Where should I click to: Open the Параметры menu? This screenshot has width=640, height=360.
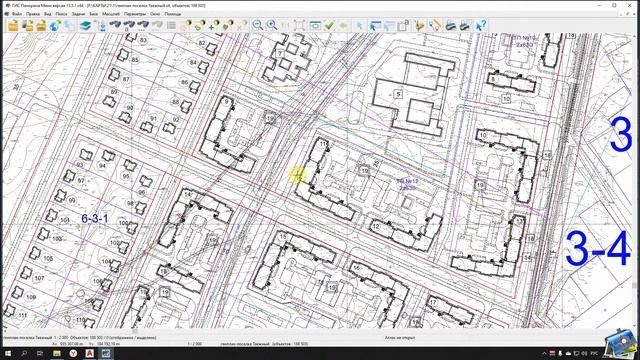(x=135, y=14)
